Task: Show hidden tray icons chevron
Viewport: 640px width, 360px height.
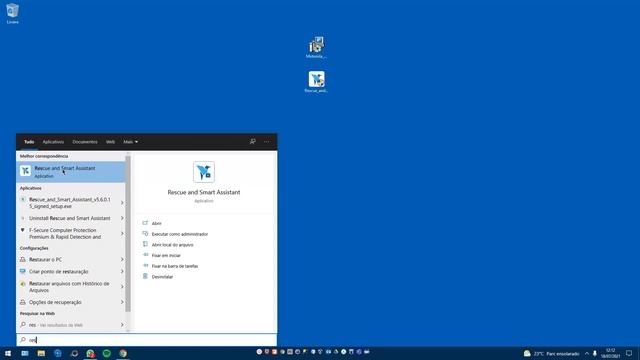Action: click(x=587, y=353)
